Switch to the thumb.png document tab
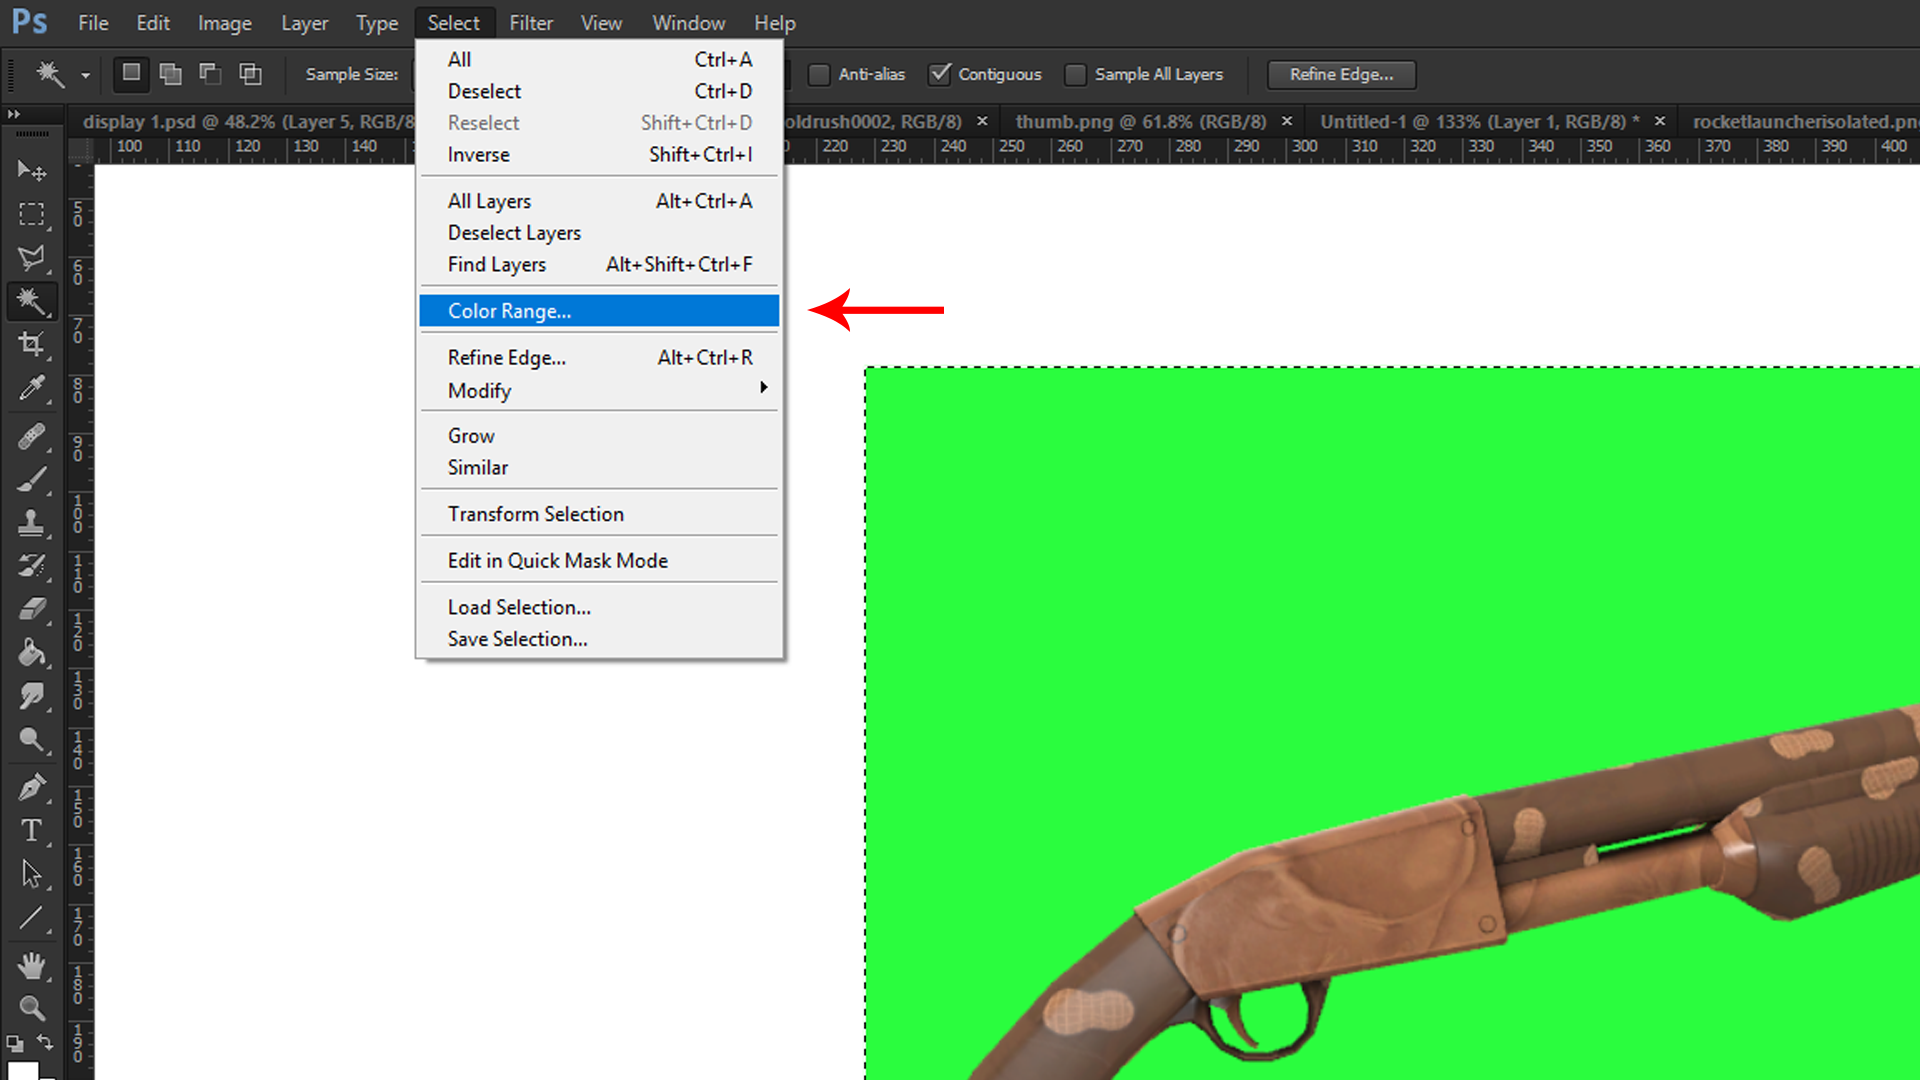The width and height of the screenshot is (1920, 1080). (x=1140, y=122)
